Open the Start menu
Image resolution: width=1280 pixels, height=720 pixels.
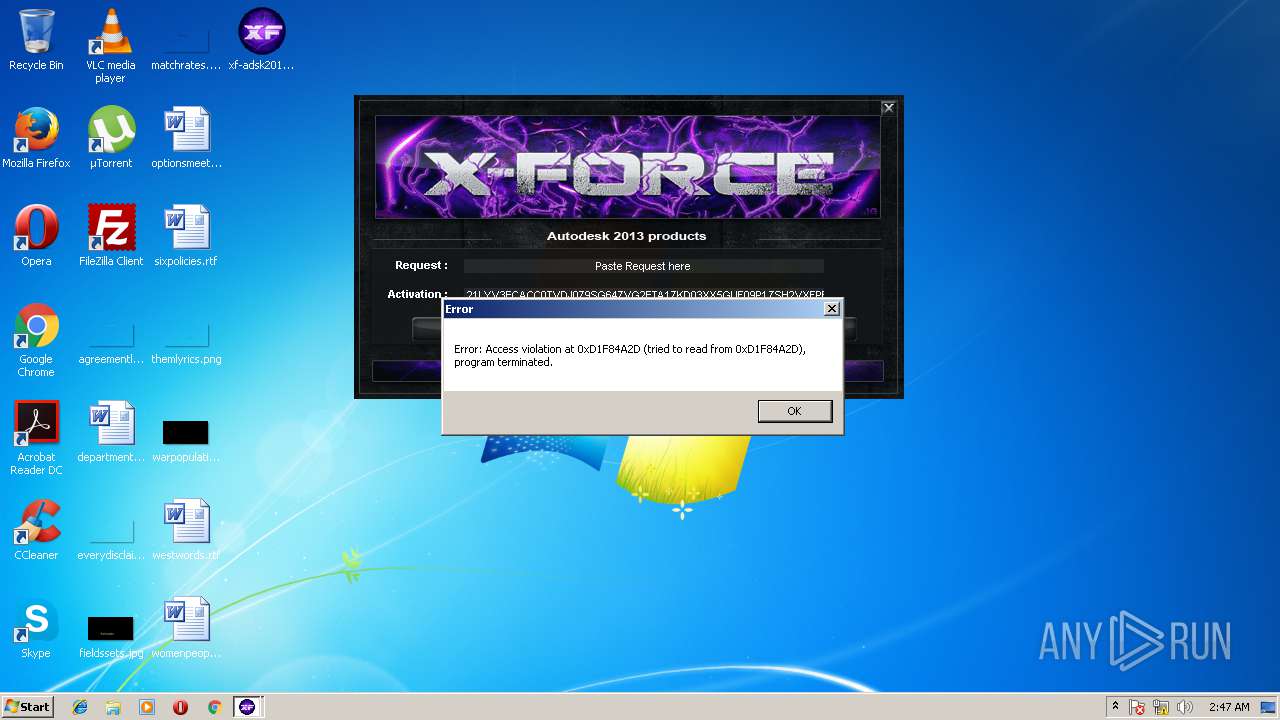[27, 707]
